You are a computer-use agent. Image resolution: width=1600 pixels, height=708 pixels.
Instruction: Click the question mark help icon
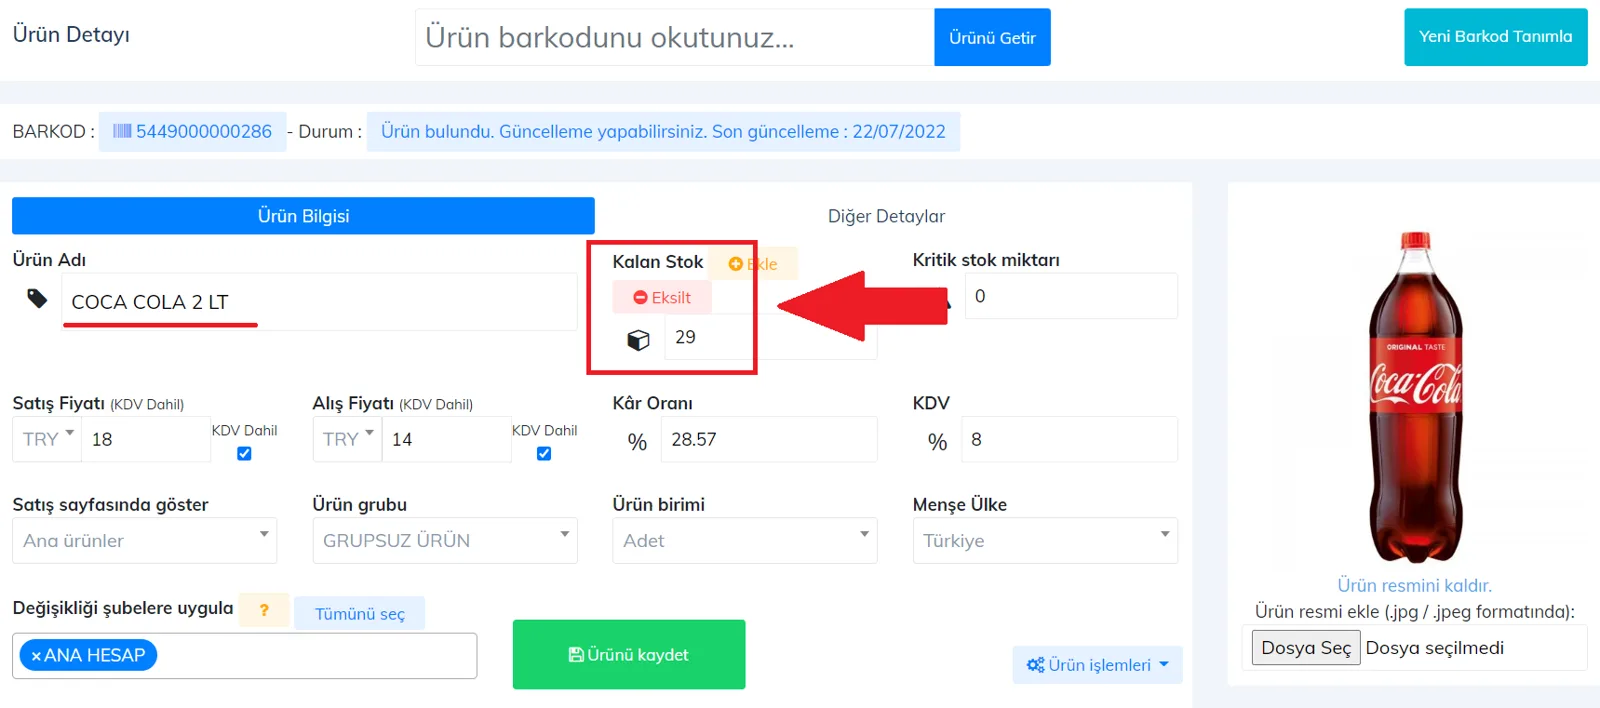pos(264,610)
